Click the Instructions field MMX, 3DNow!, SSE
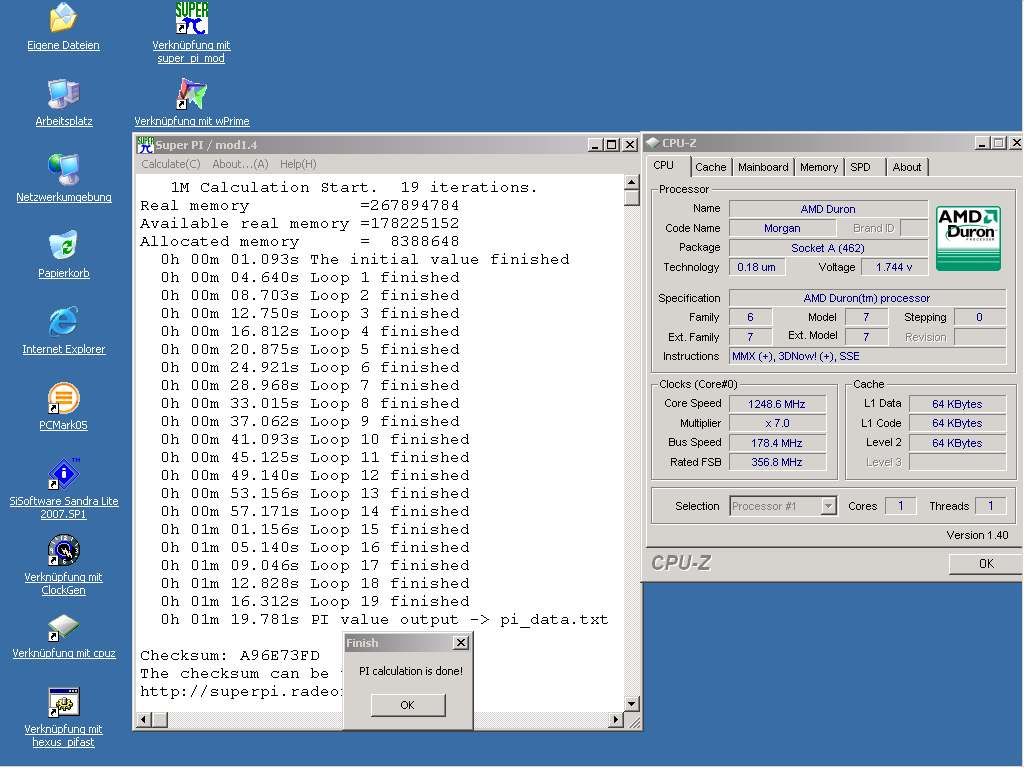1024x768 pixels. [x=867, y=356]
